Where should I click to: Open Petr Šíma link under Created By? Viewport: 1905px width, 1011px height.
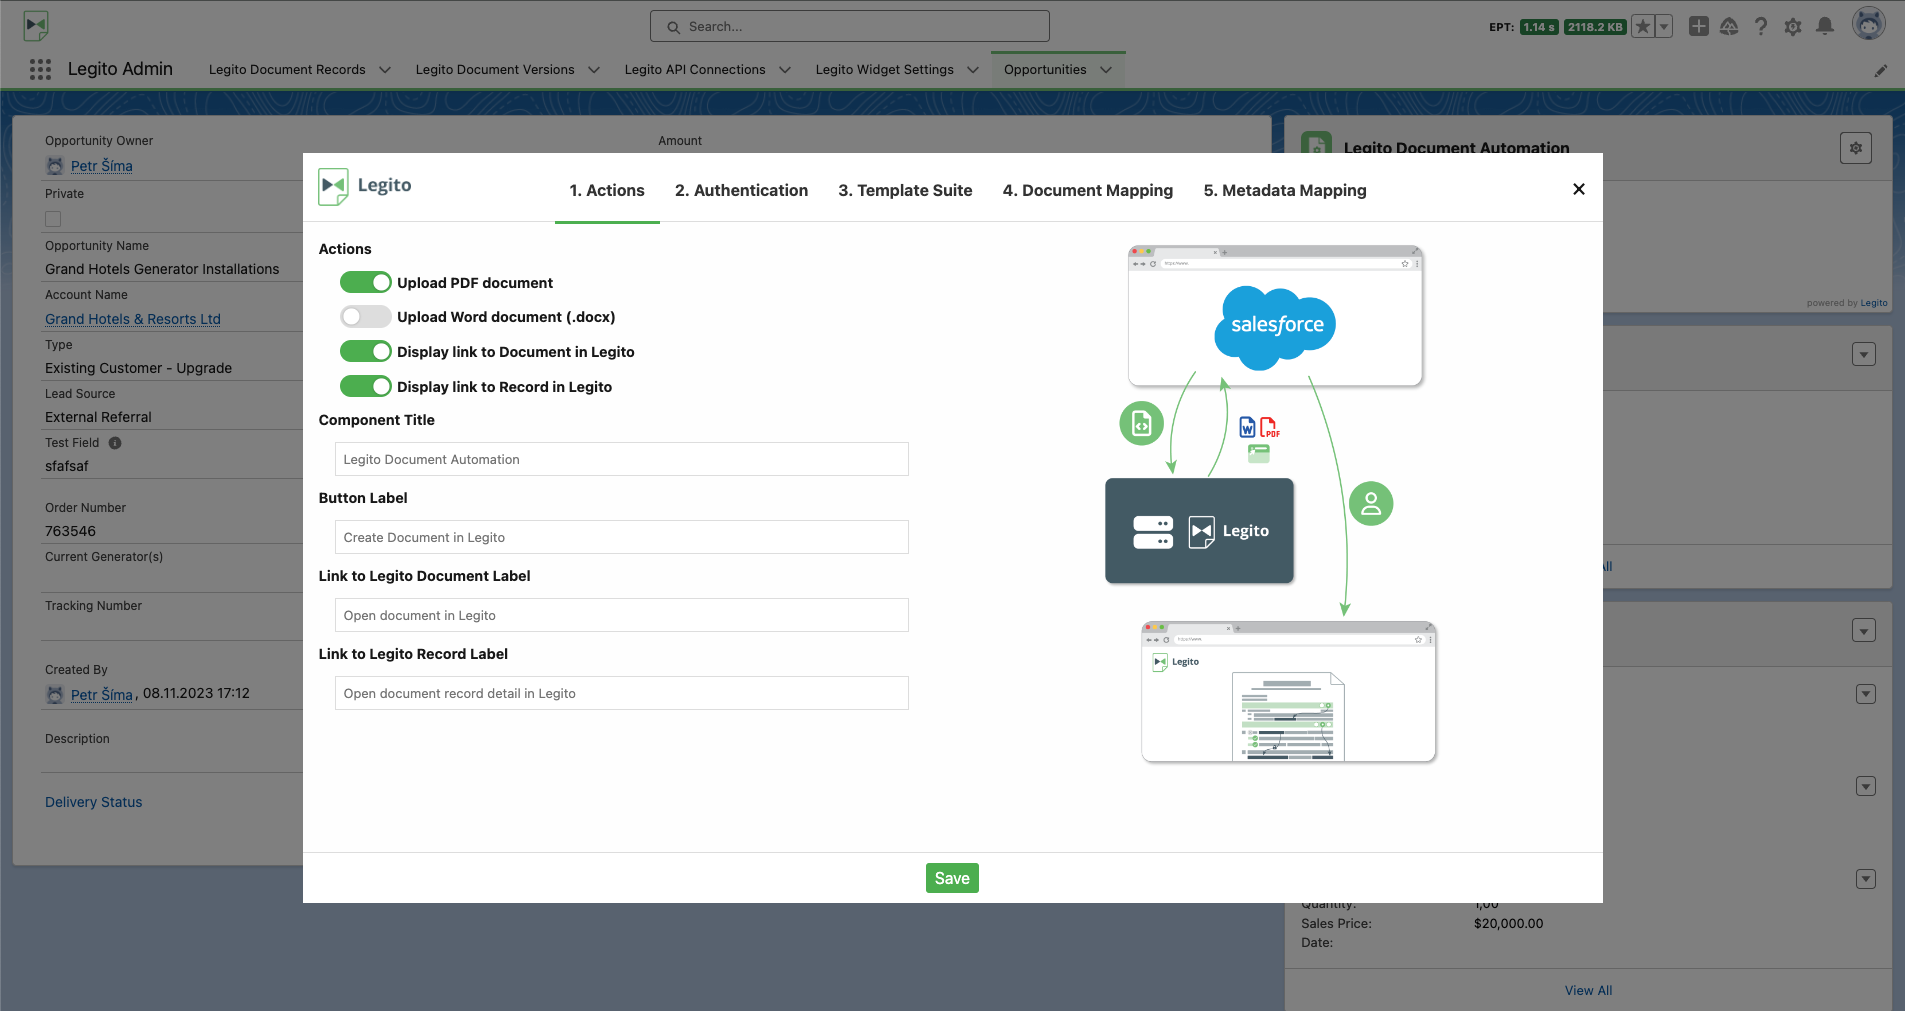102,694
